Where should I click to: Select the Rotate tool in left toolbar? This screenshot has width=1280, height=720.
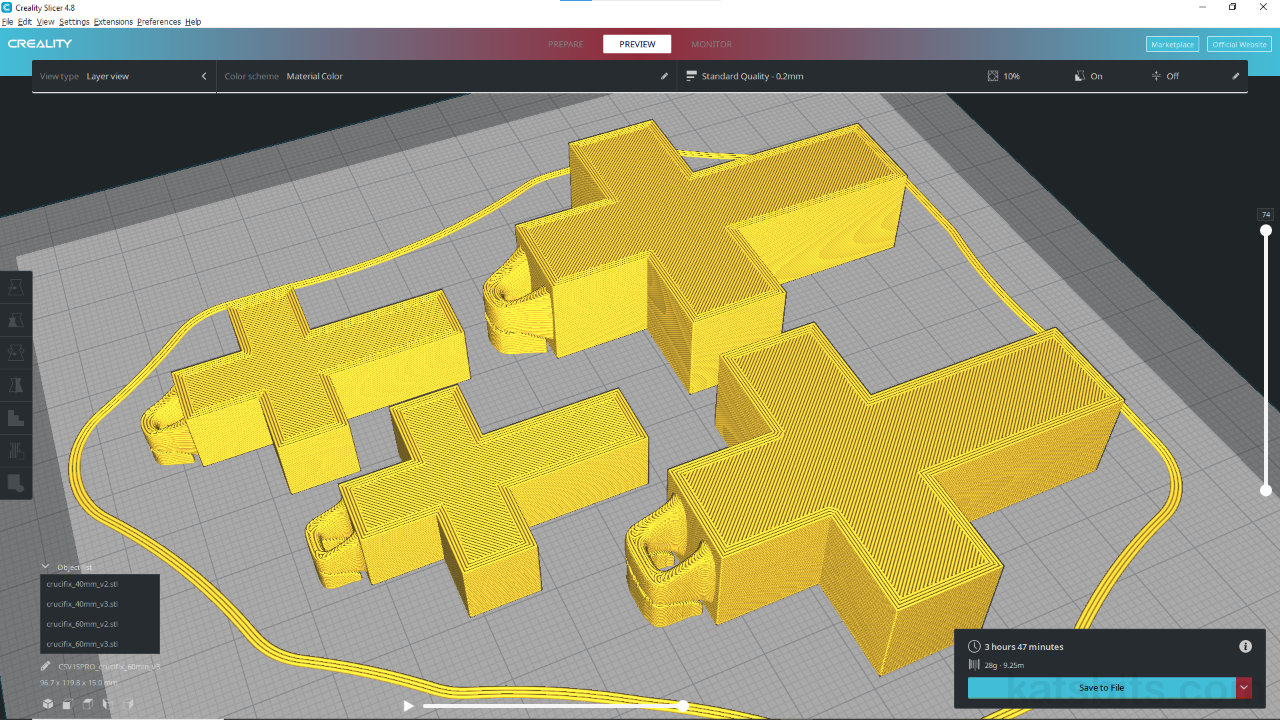[x=16, y=353]
